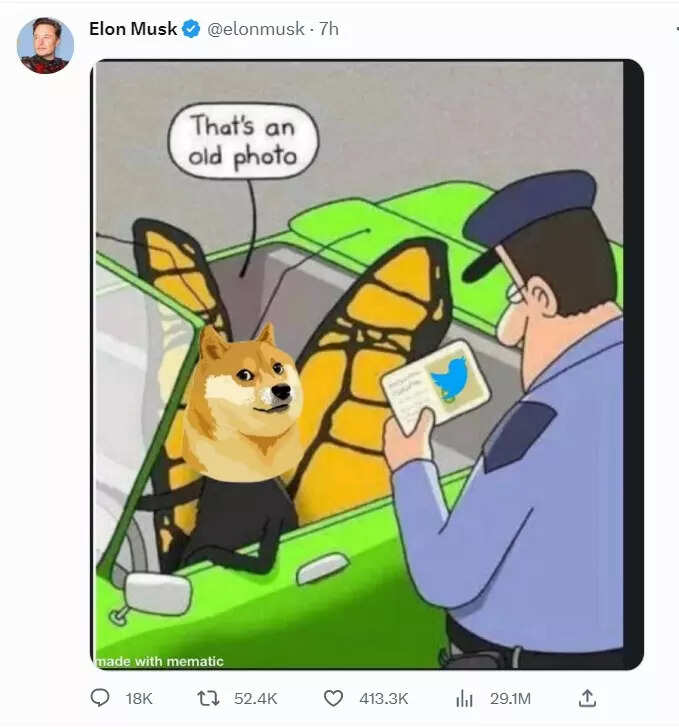
Task: Like the tweet with the heart icon
Action: coord(333,698)
